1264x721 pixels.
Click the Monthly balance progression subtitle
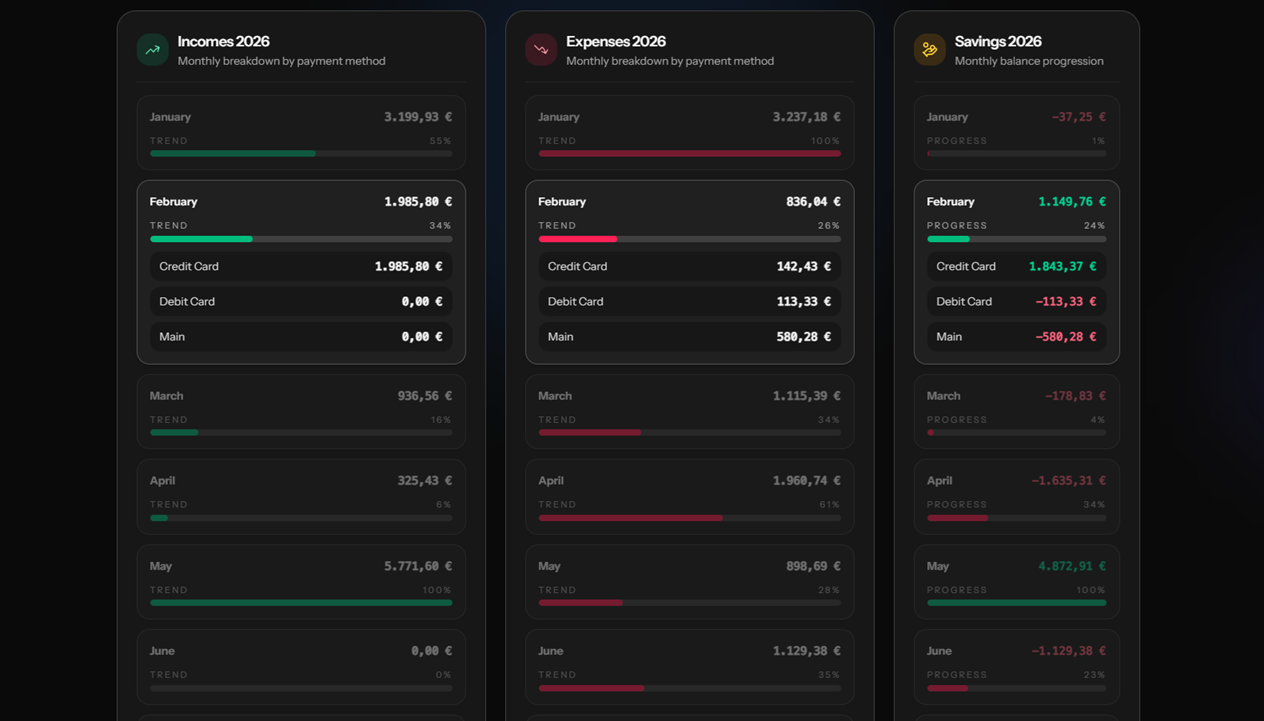click(x=1029, y=61)
